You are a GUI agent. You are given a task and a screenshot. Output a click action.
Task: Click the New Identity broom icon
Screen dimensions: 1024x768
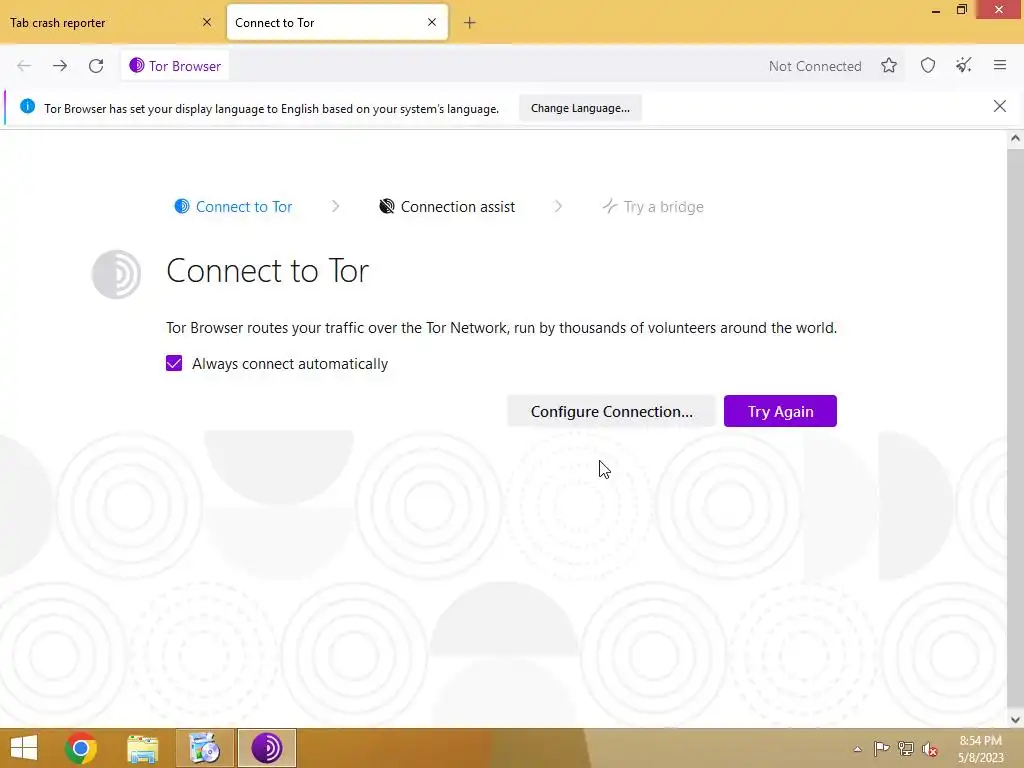[964, 65]
